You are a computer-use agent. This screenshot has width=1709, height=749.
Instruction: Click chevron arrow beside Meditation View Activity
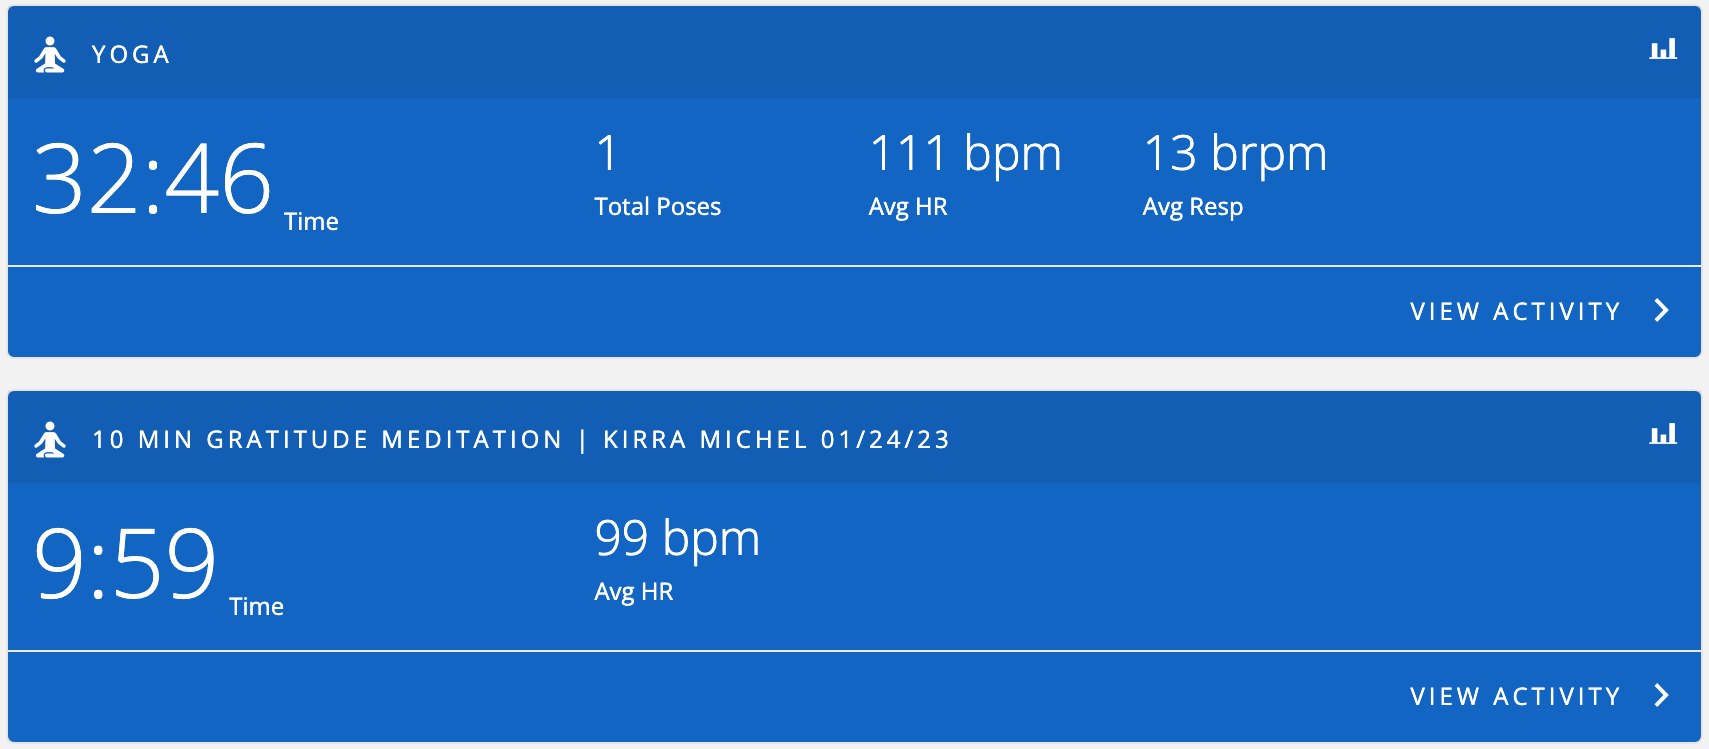click(1662, 695)
